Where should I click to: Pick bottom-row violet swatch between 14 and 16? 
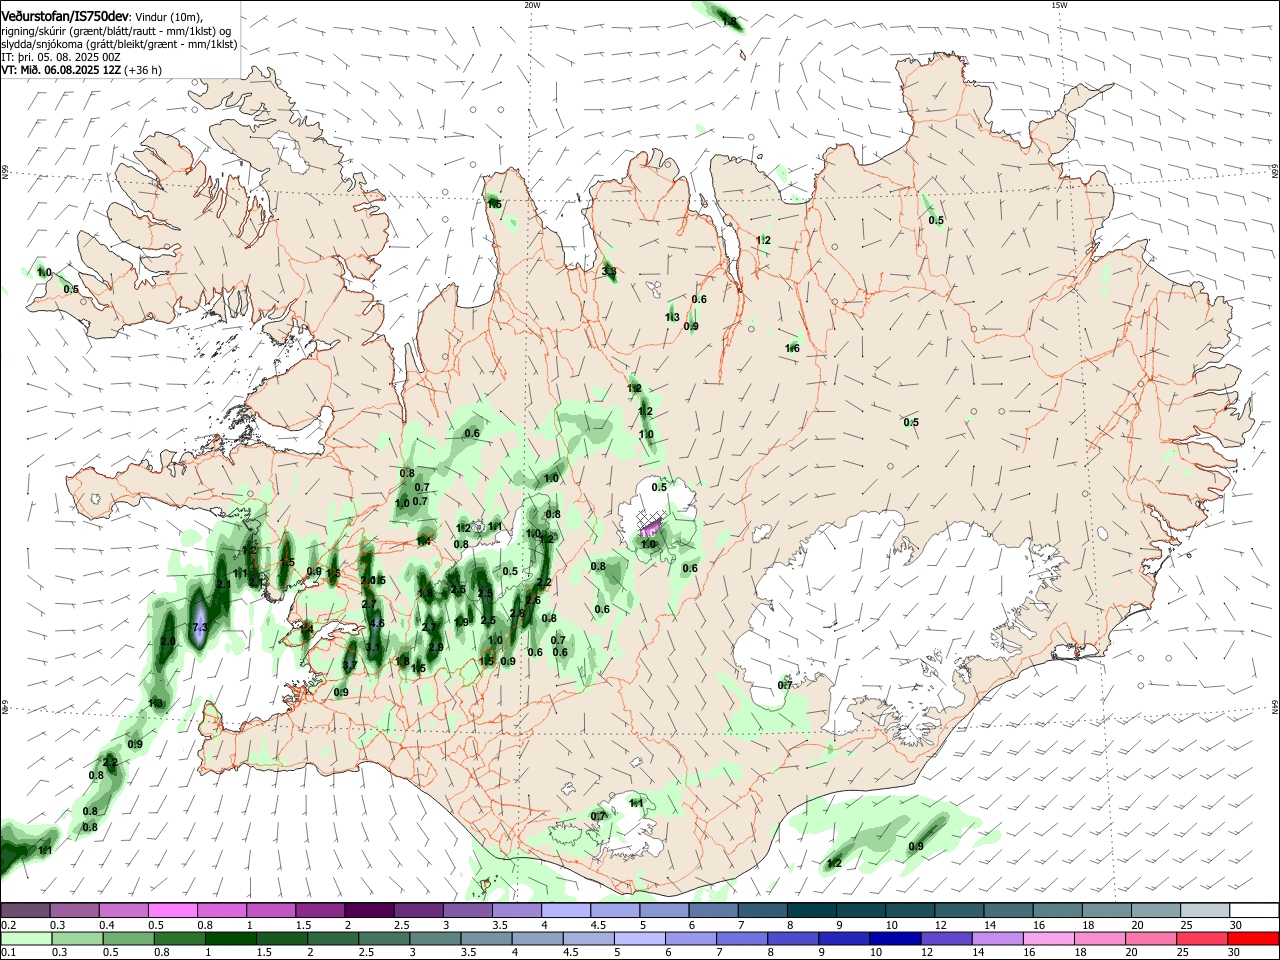999,938
